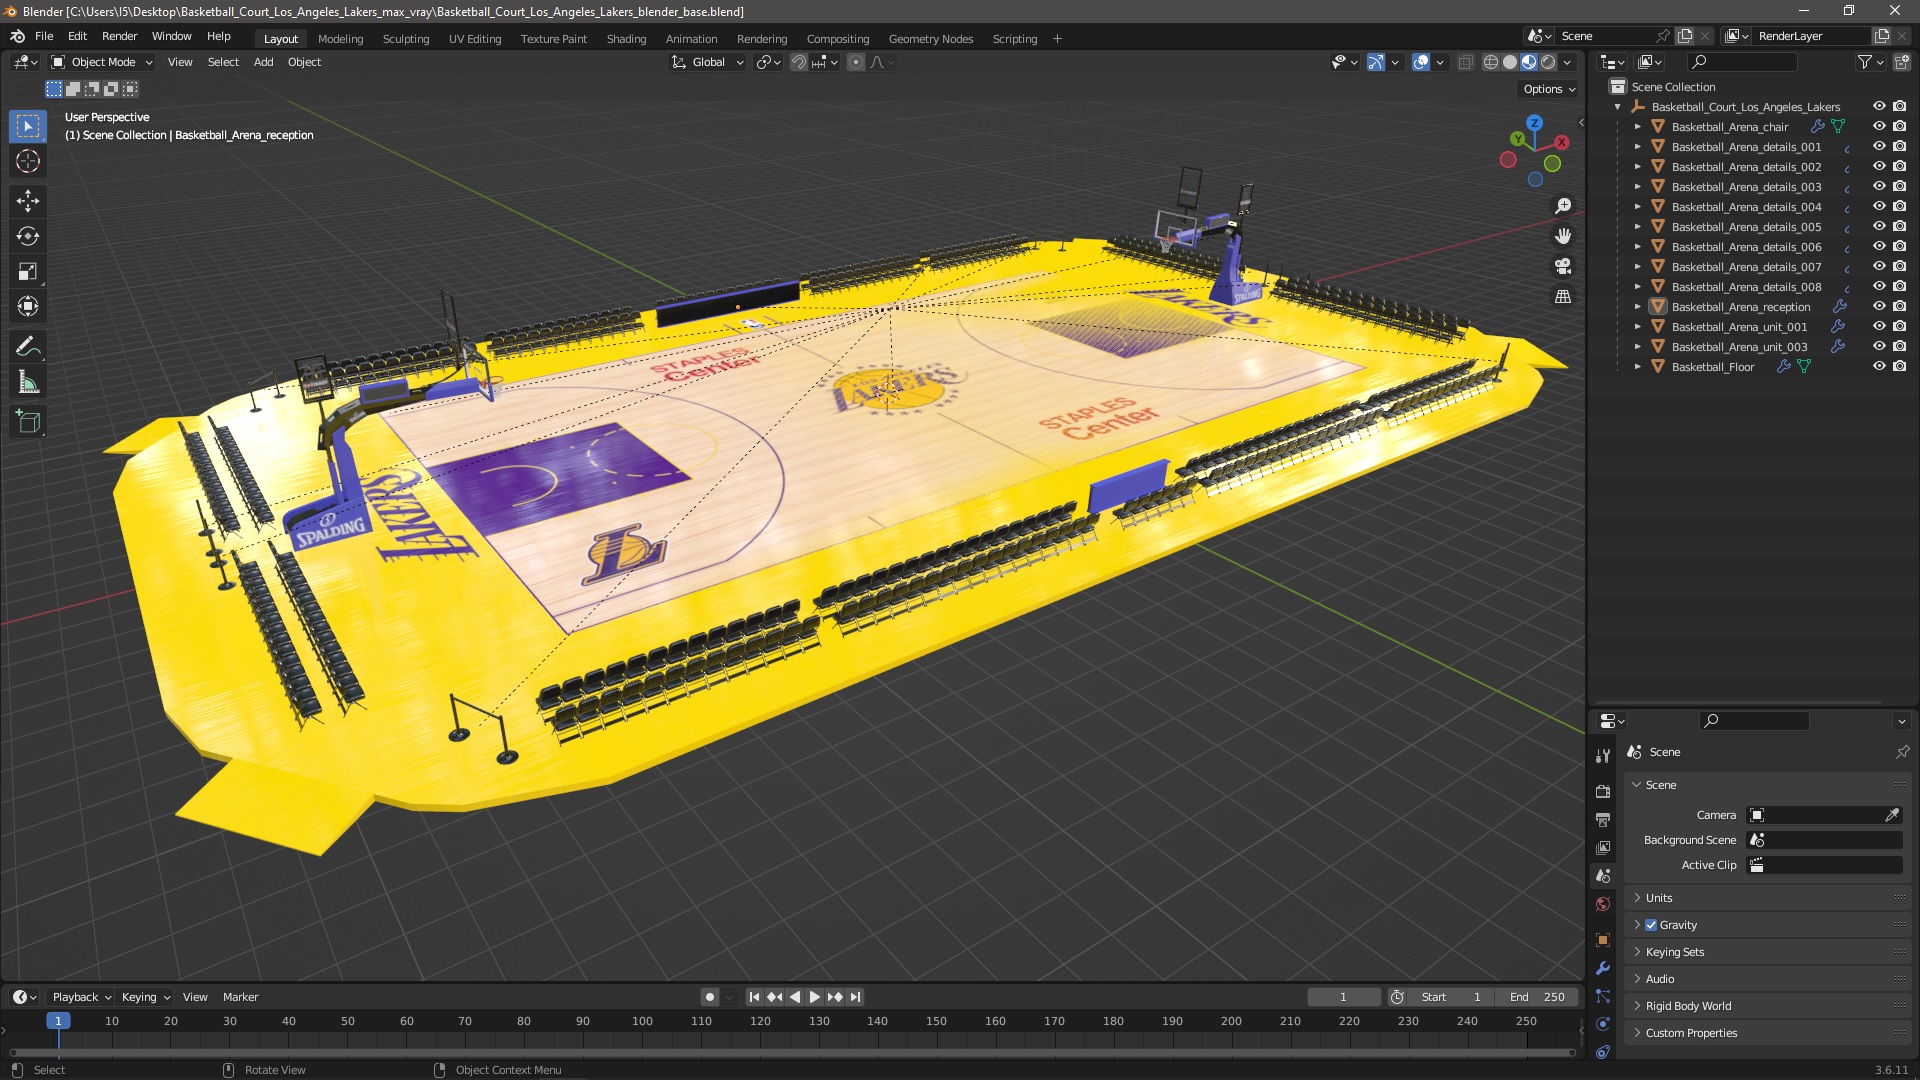Open the Output properties tab
Screen dimensions: 1920x1080
[1603, 819]
